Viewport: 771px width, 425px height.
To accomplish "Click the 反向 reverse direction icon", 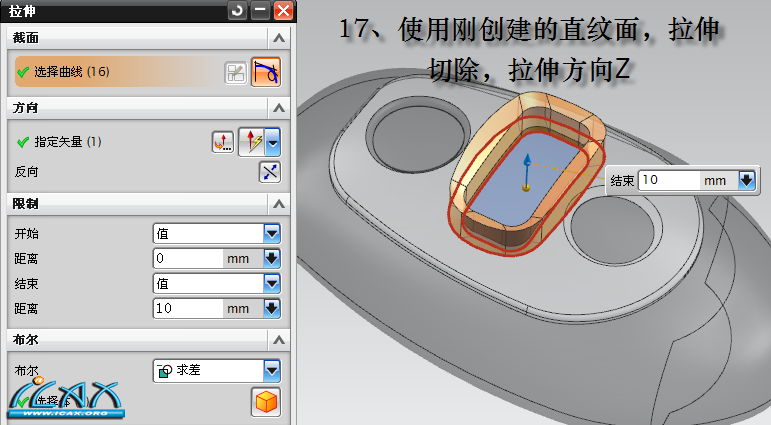I will point(269,172).
